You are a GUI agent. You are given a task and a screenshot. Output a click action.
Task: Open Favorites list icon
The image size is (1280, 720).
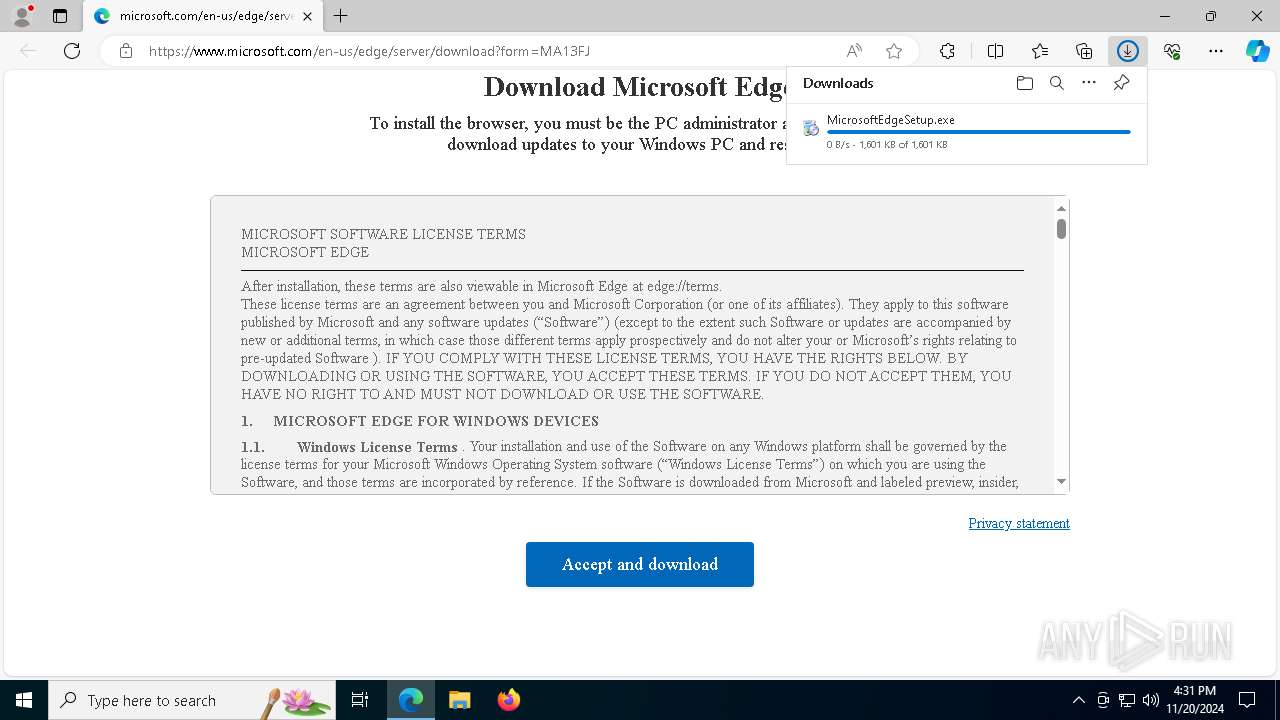[1040, 51]
